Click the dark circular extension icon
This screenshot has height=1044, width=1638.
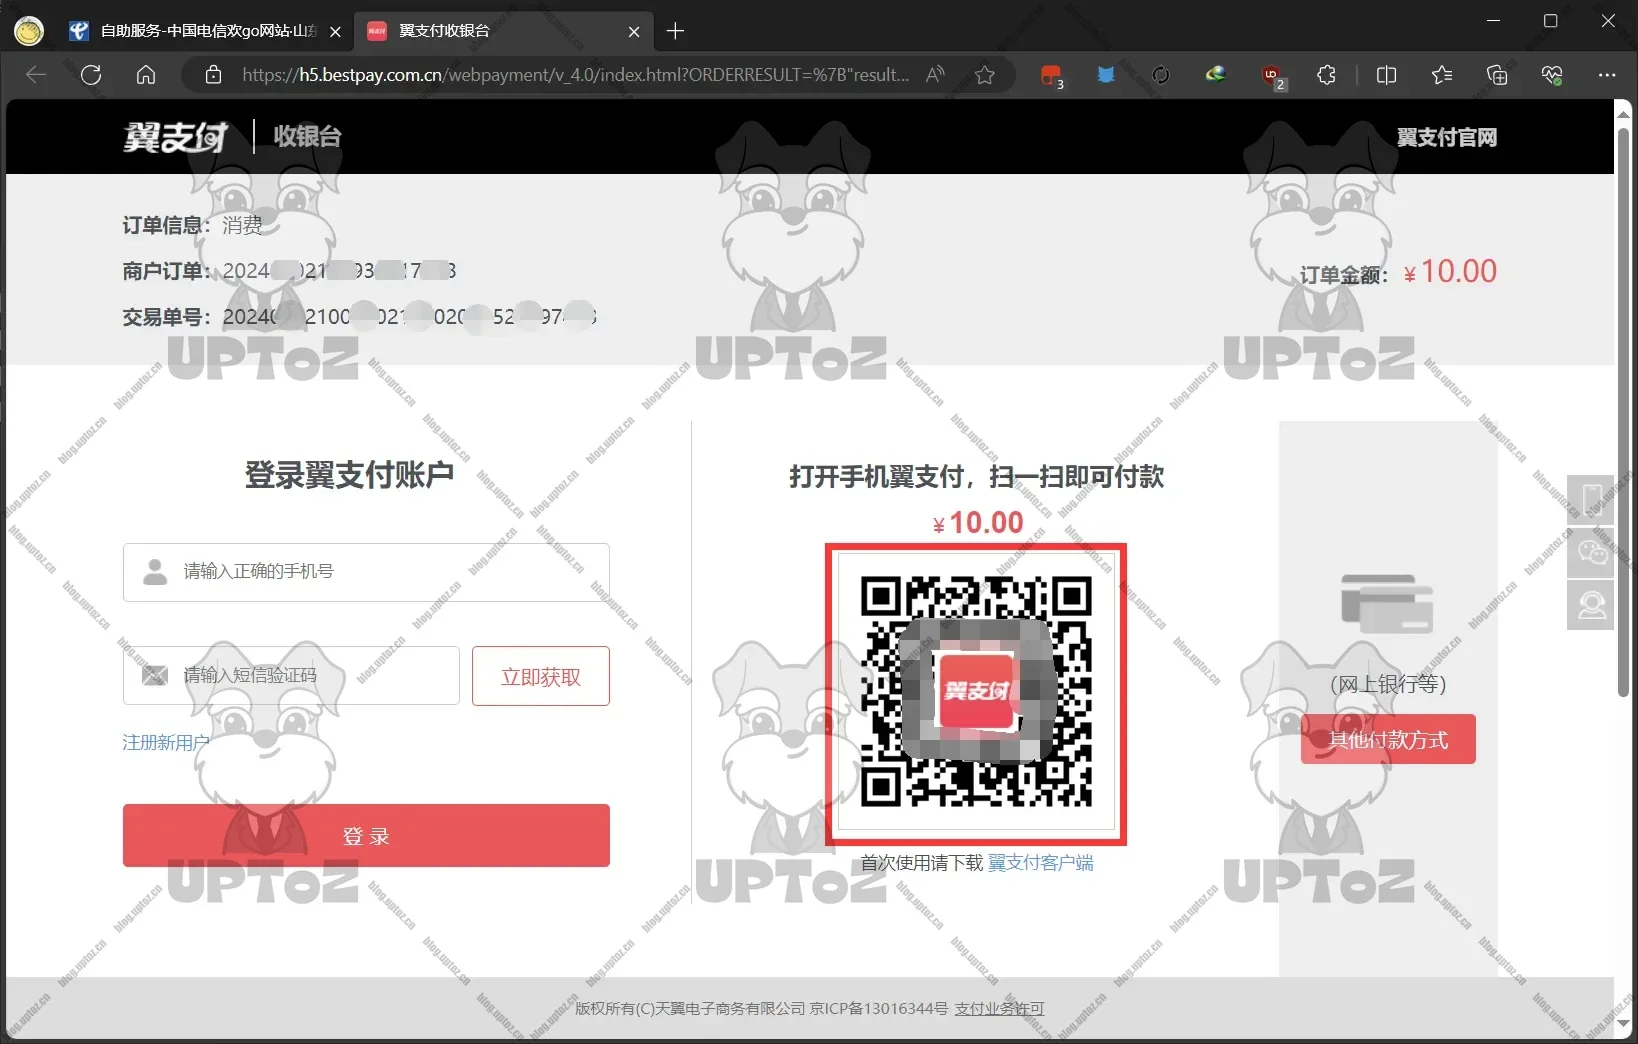[1160, 75]
